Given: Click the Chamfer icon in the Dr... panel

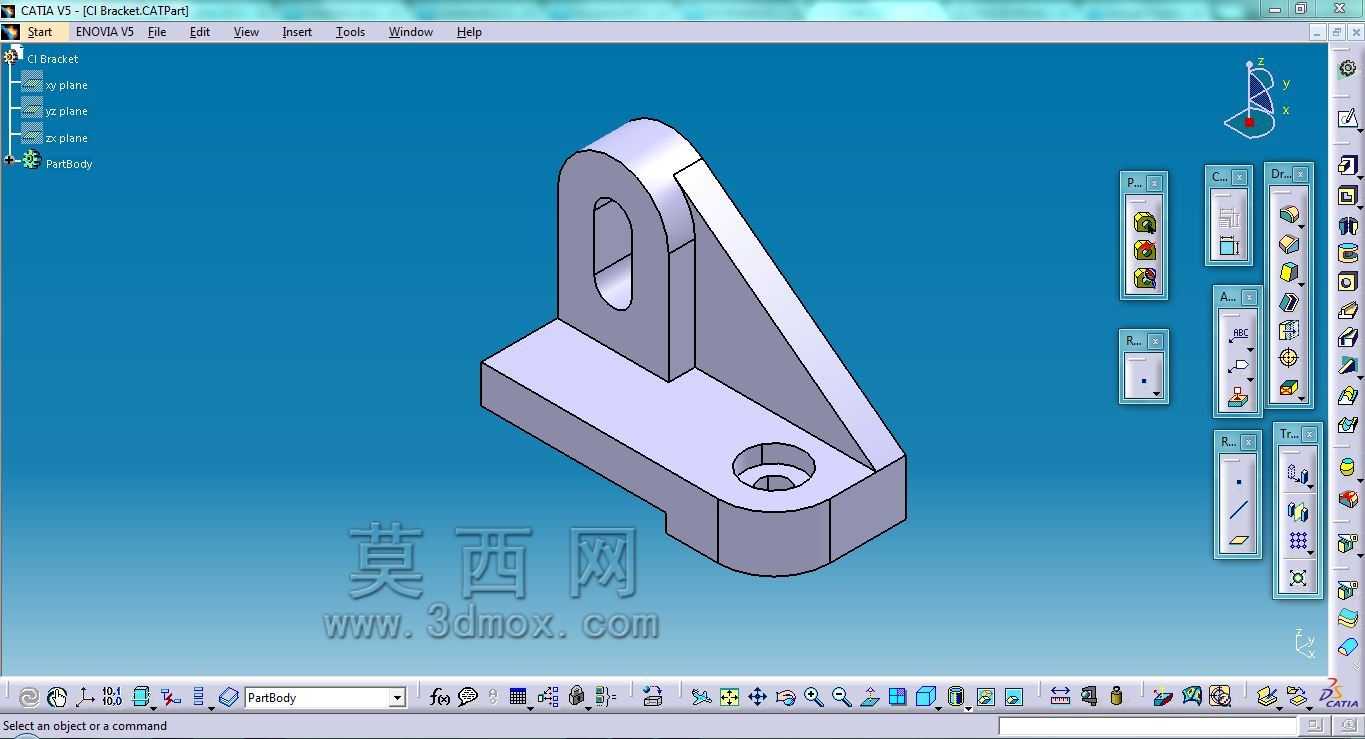Looking at the screenshot, I should [x=1289, y=244].
